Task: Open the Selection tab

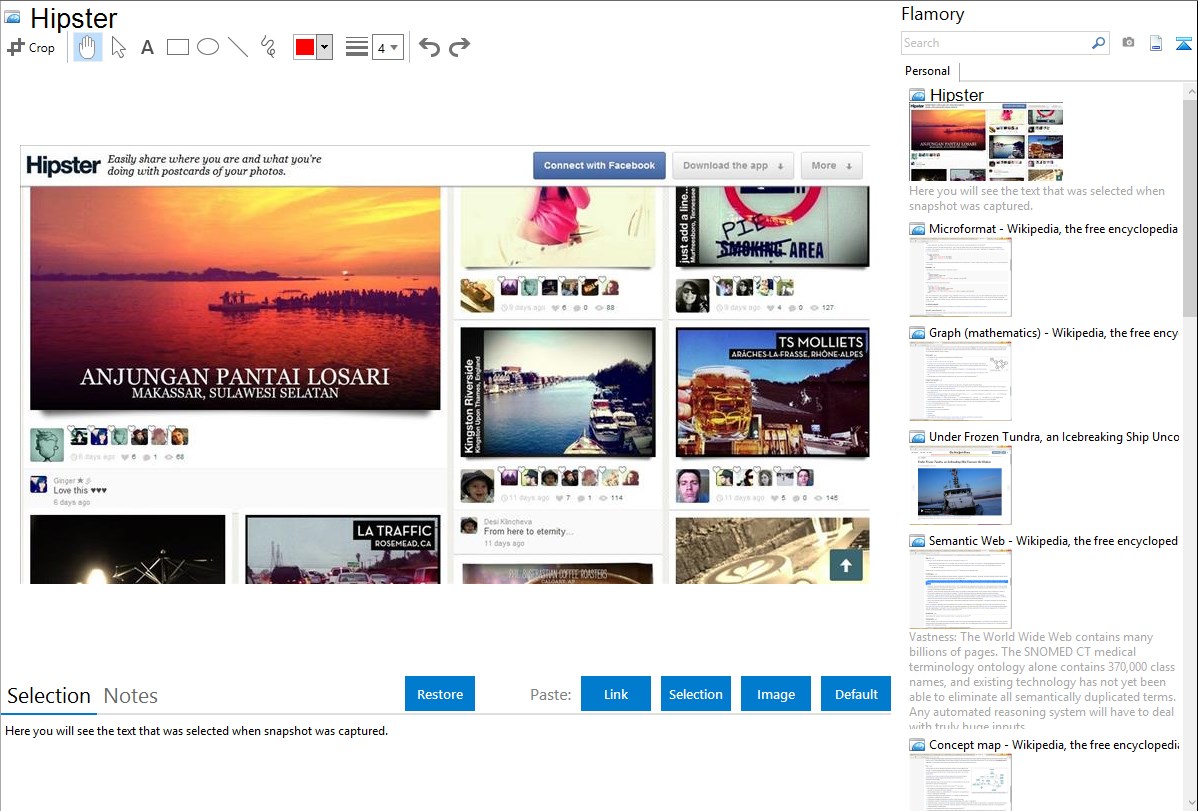Action: [49, 696]
